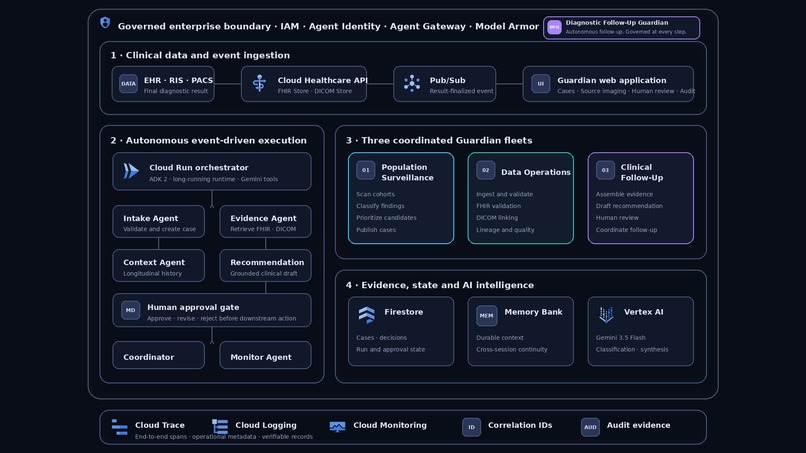The image size is (806, 453).
Task: Click the Vertex AI logo icon
Action: pyautogui.click(x=606, y=315)
